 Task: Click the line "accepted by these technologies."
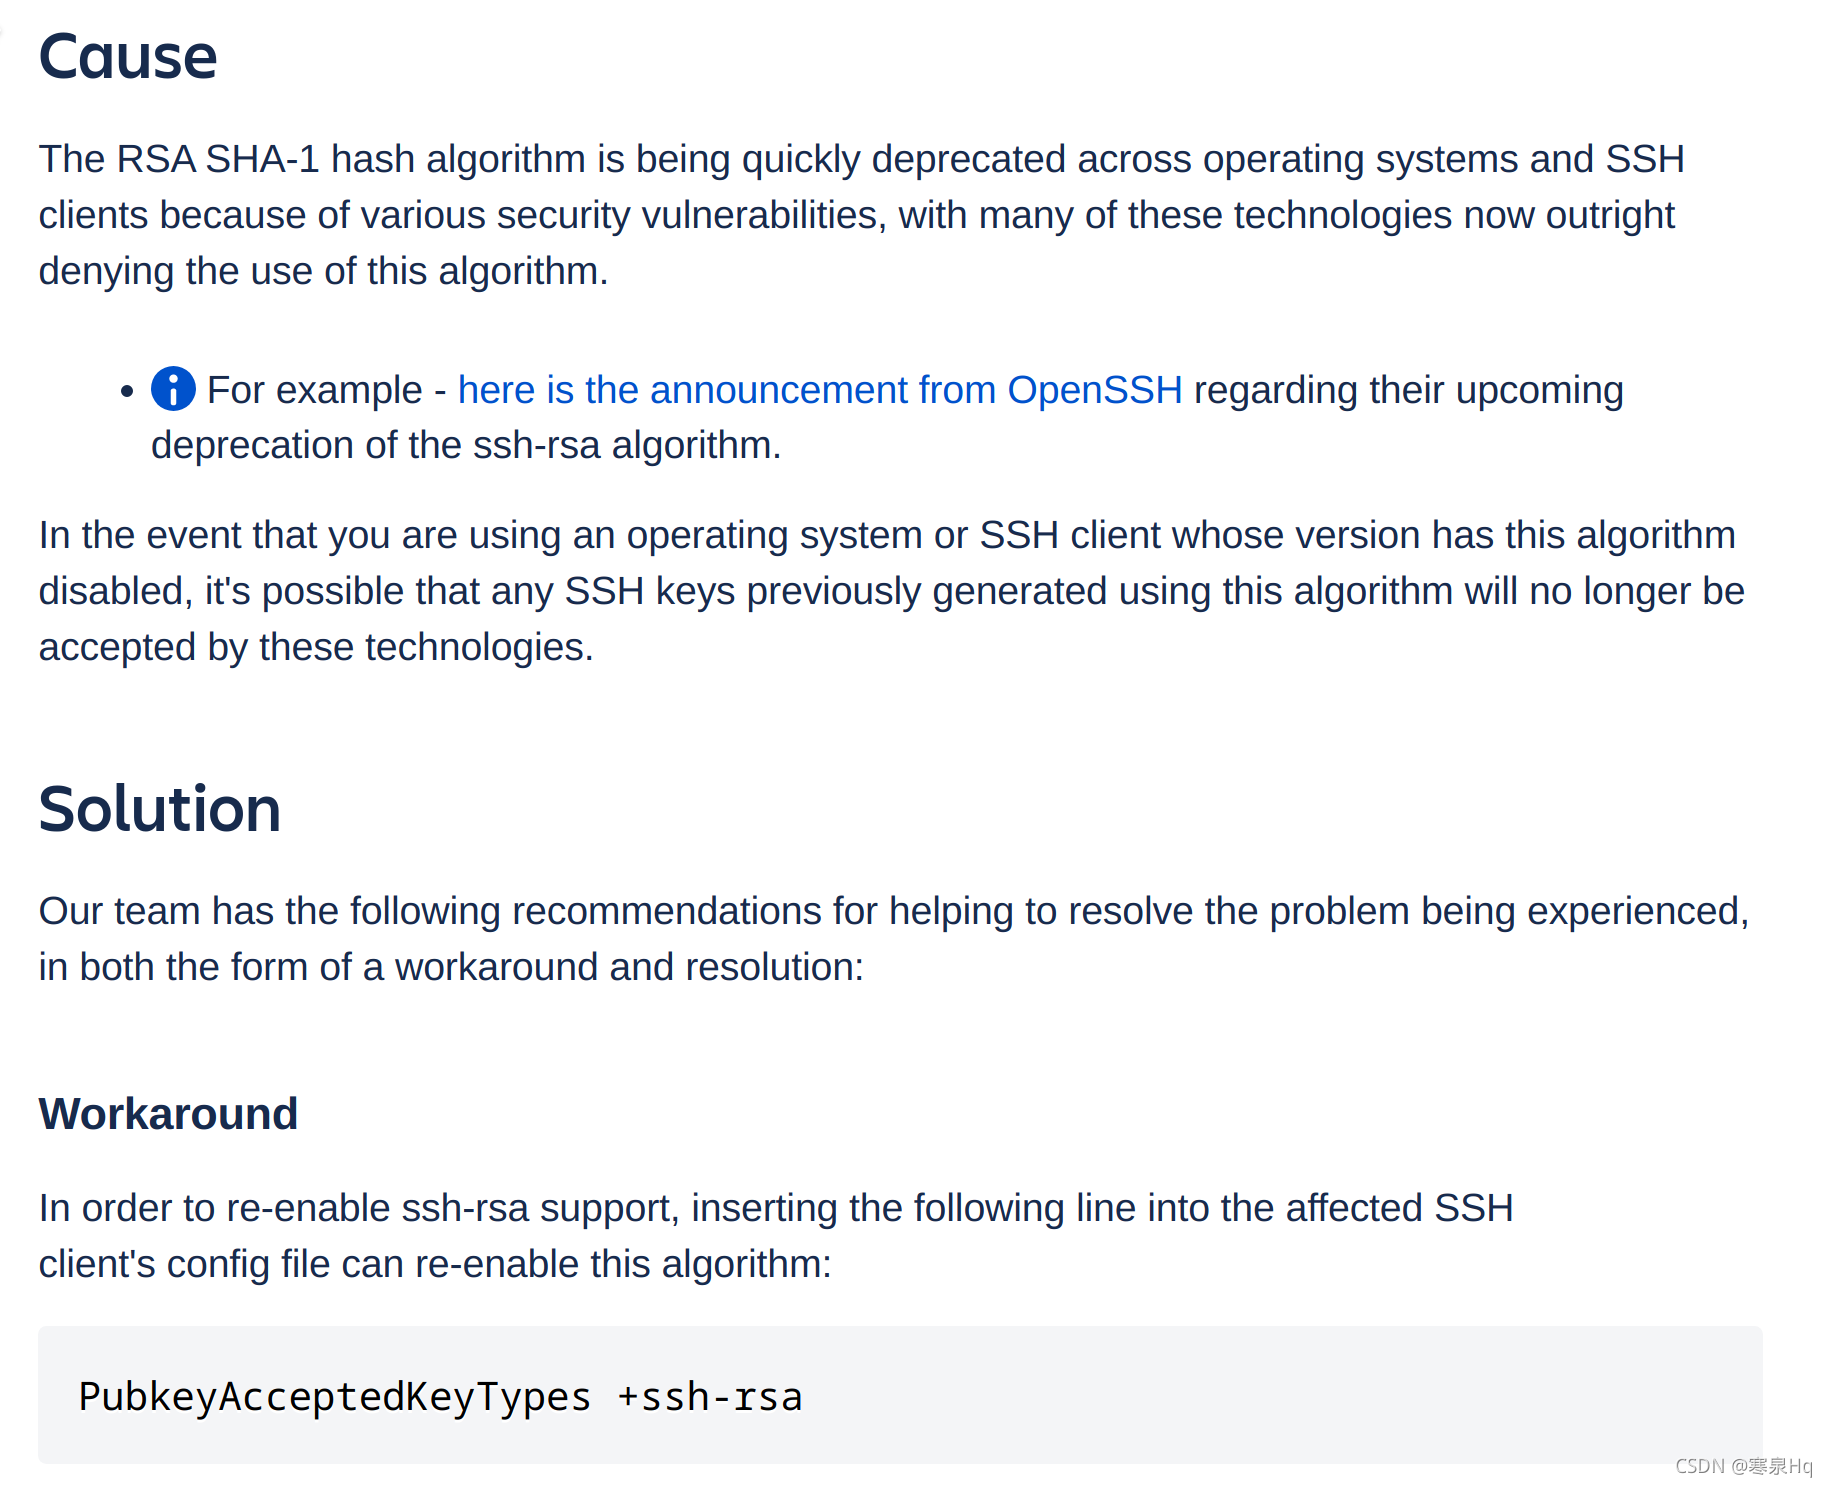(316, 647)
